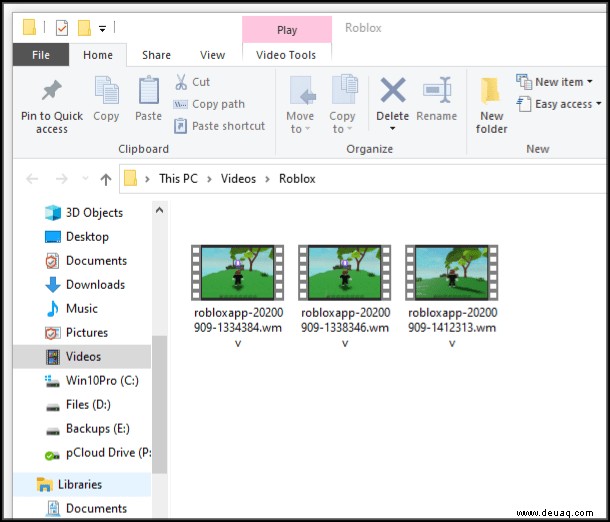
Task: Click the navigation pane scrollbar thumb
Action: pos(160,405)
